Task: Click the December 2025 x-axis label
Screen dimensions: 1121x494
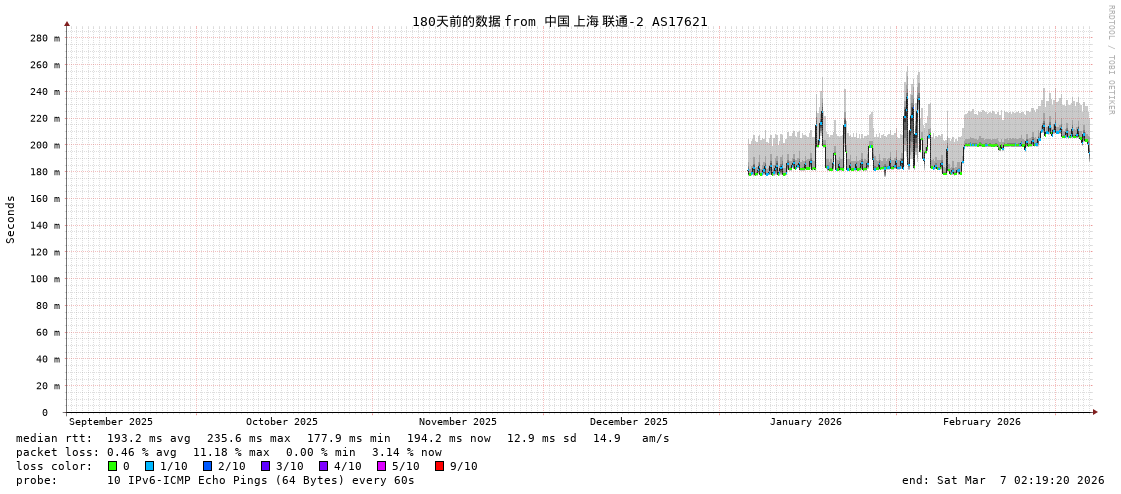Action: point(628,422)
